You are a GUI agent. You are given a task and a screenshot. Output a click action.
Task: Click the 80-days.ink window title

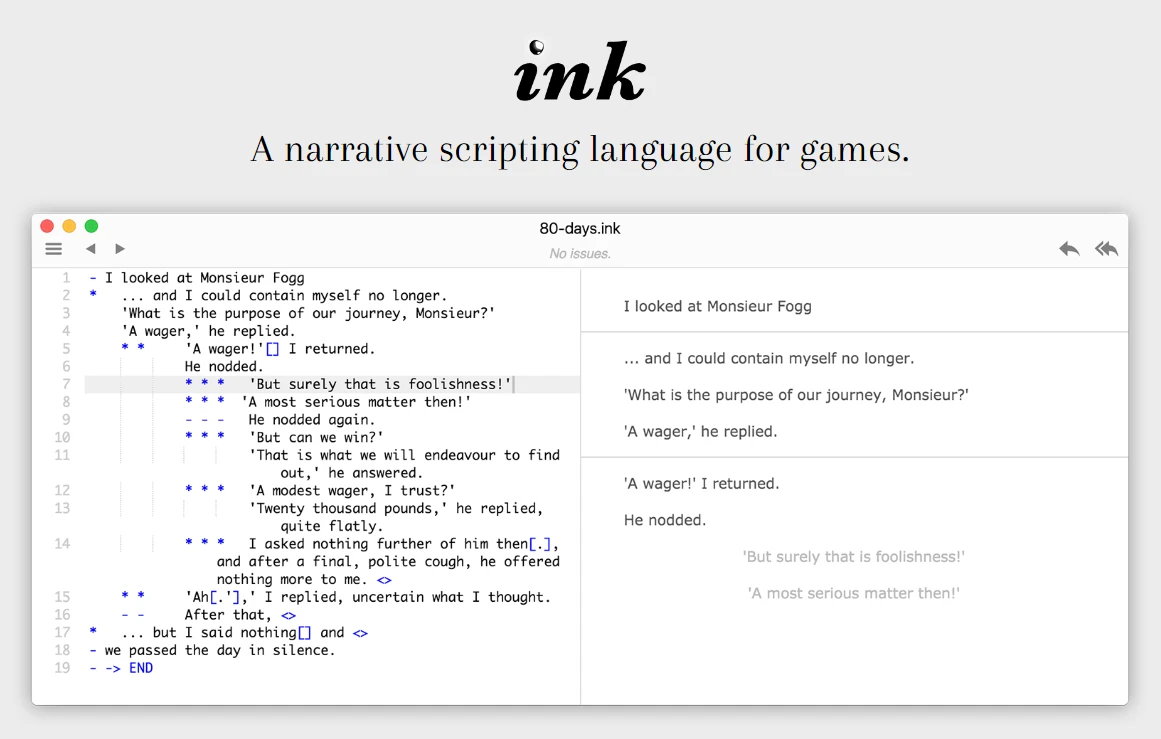point(580,228)
